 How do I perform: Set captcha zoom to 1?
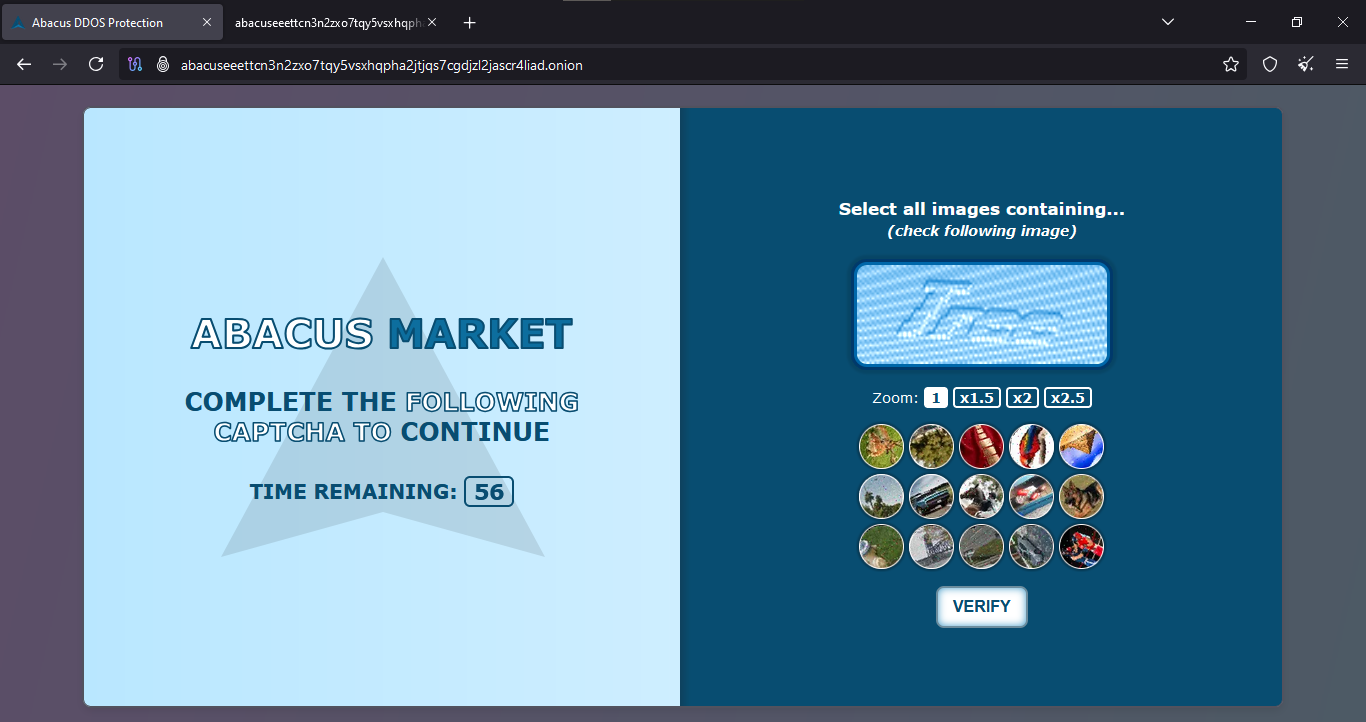[x=935, y=398]
